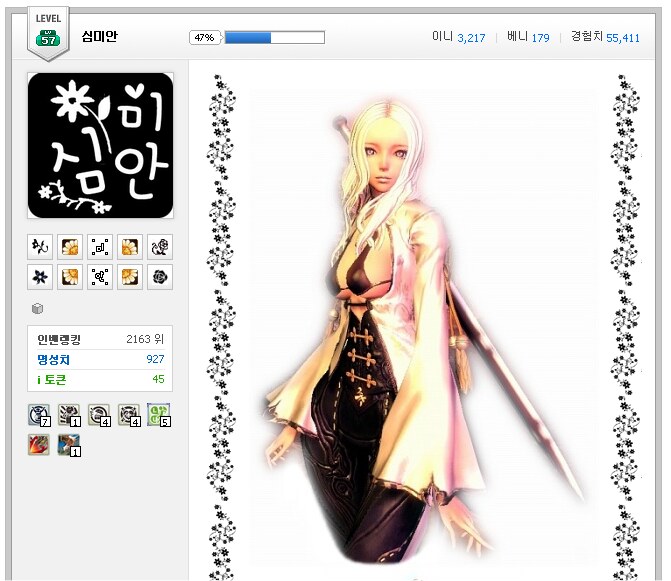Click the round black rose in second row
This screenshot has width=671, height=581.
click(x=159, y=277)
